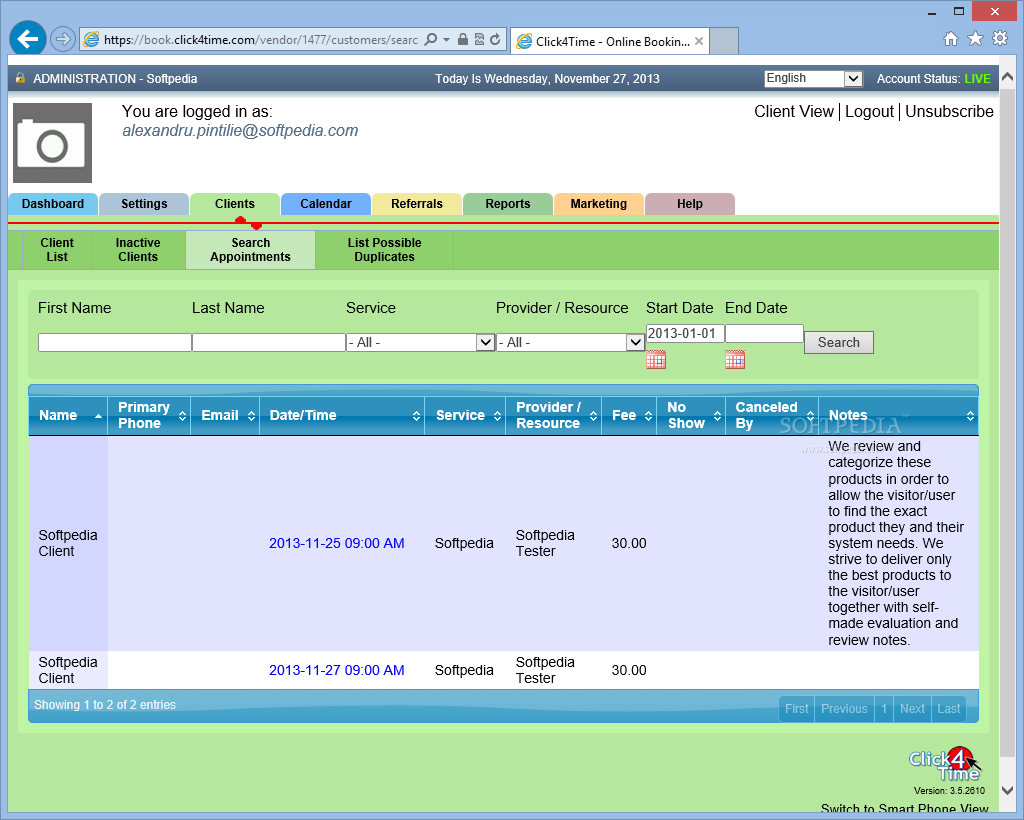Click the Next pagination button
Image resolution: width=1024 pixels, height=820 pixels.
912,709
